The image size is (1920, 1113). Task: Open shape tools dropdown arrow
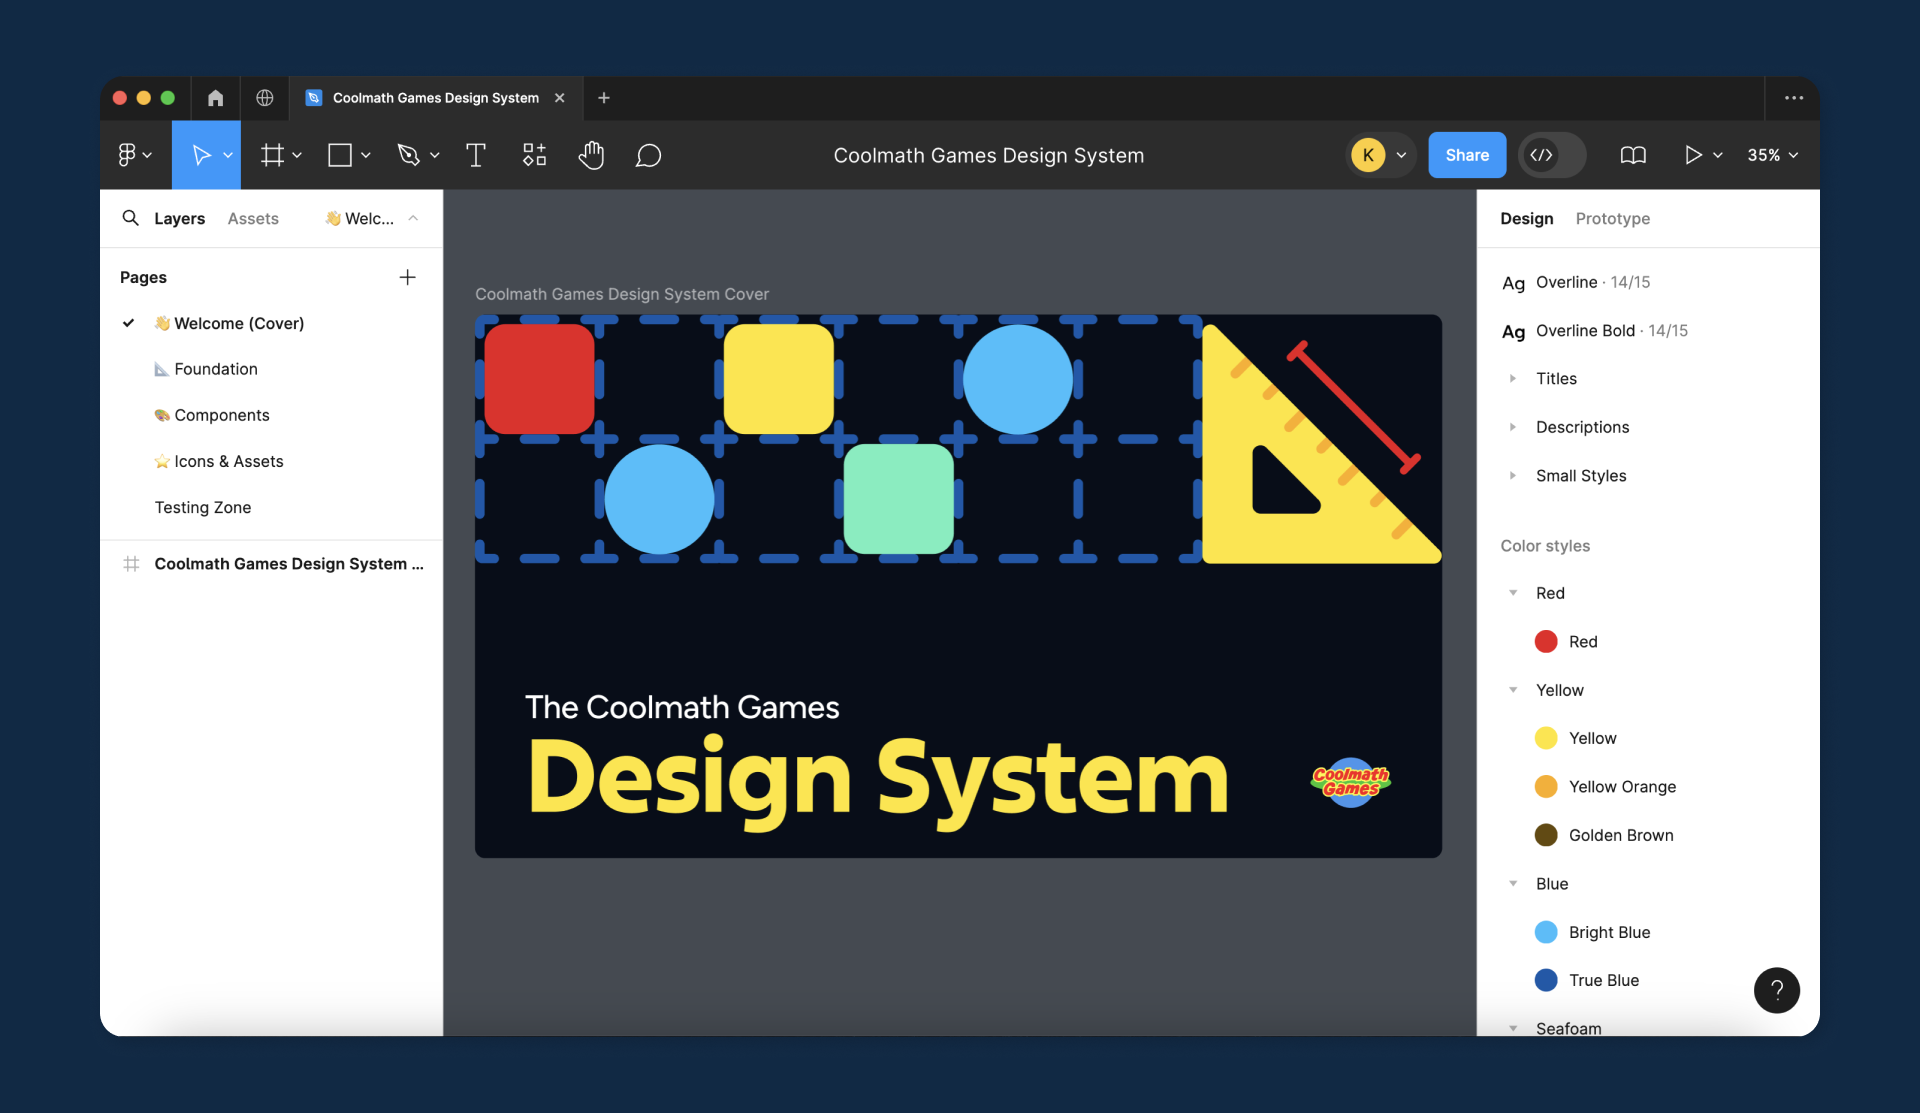[366, 155]
